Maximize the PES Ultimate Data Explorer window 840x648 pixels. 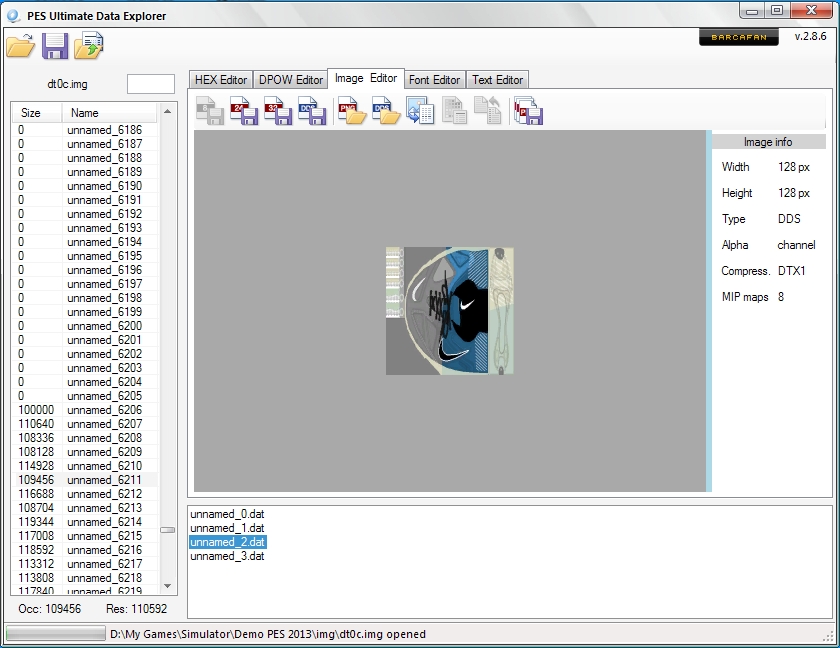[777, 10]
